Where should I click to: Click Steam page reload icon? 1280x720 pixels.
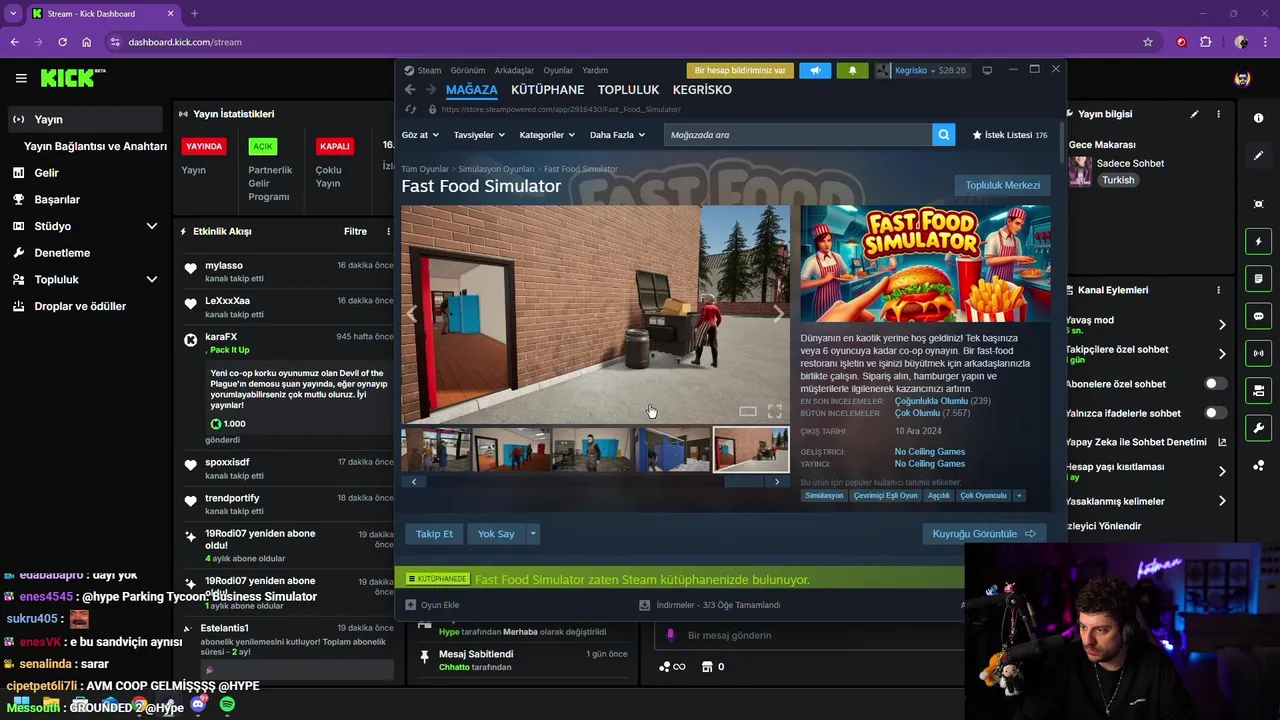[410, 109]
